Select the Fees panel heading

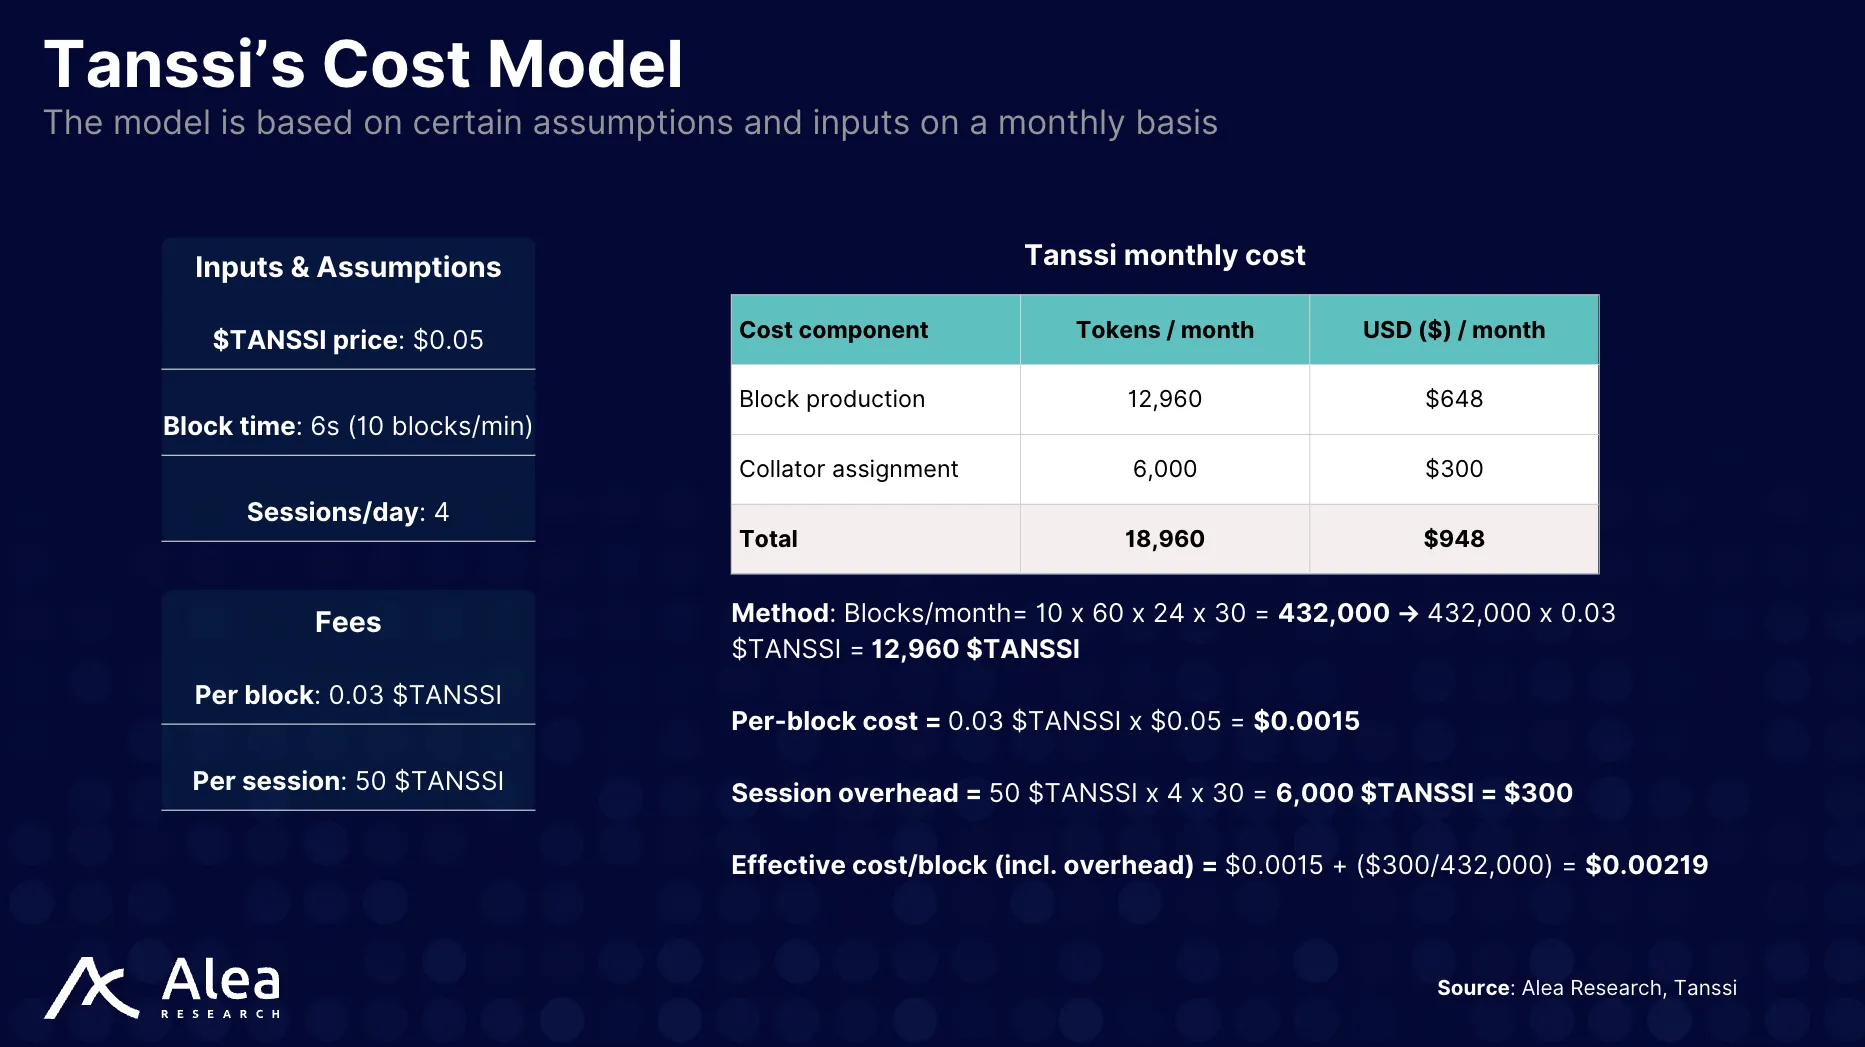click(348, 622)
